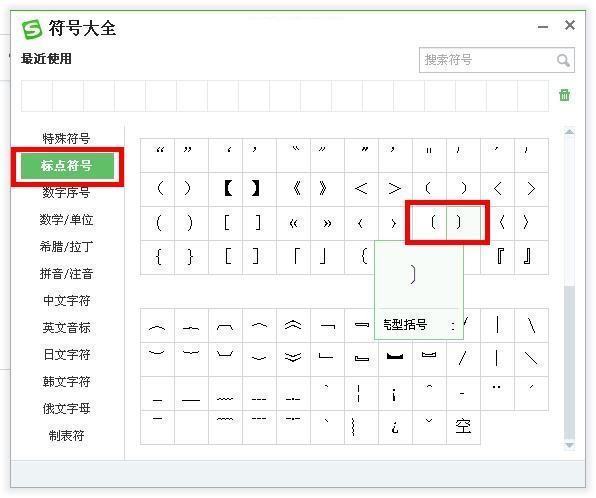The height and width of the screenshot is (498, 596).
Task: Insert the left white corner bracket 『
Action: [498, 257]
